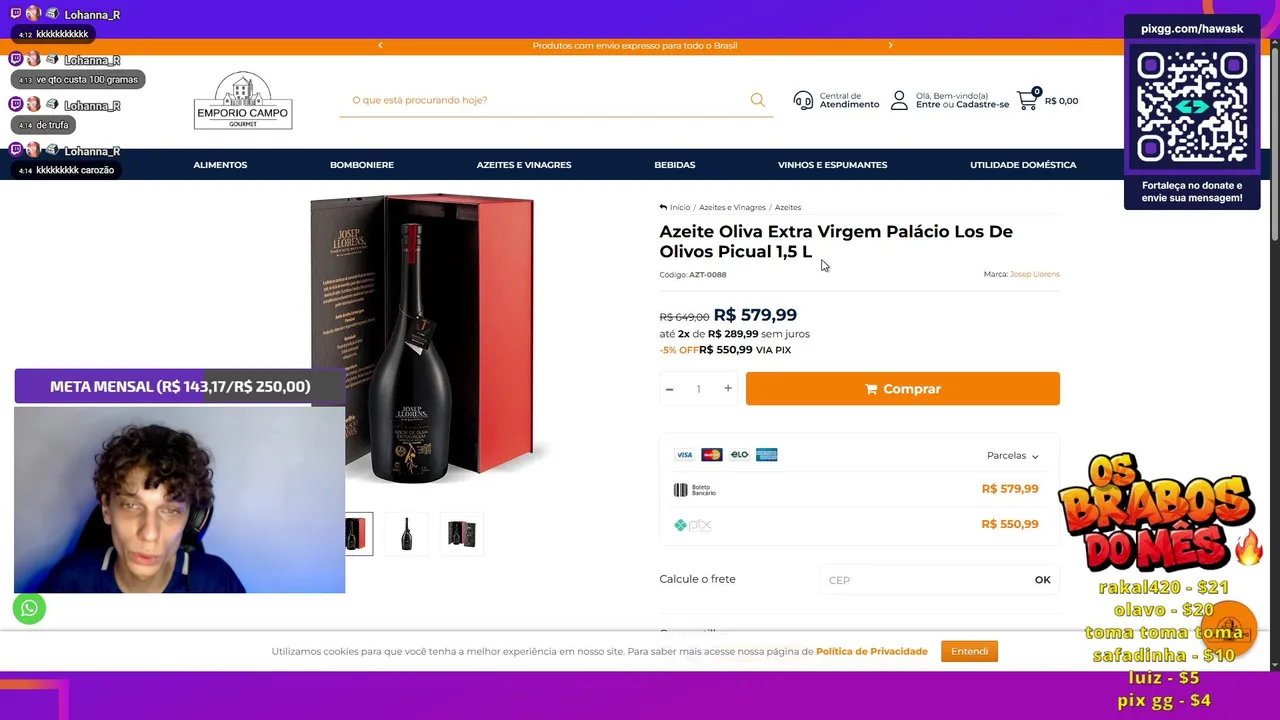Decrease quantity with minus button
Viewport: 1280px width, 720px height.
(670, 389)
